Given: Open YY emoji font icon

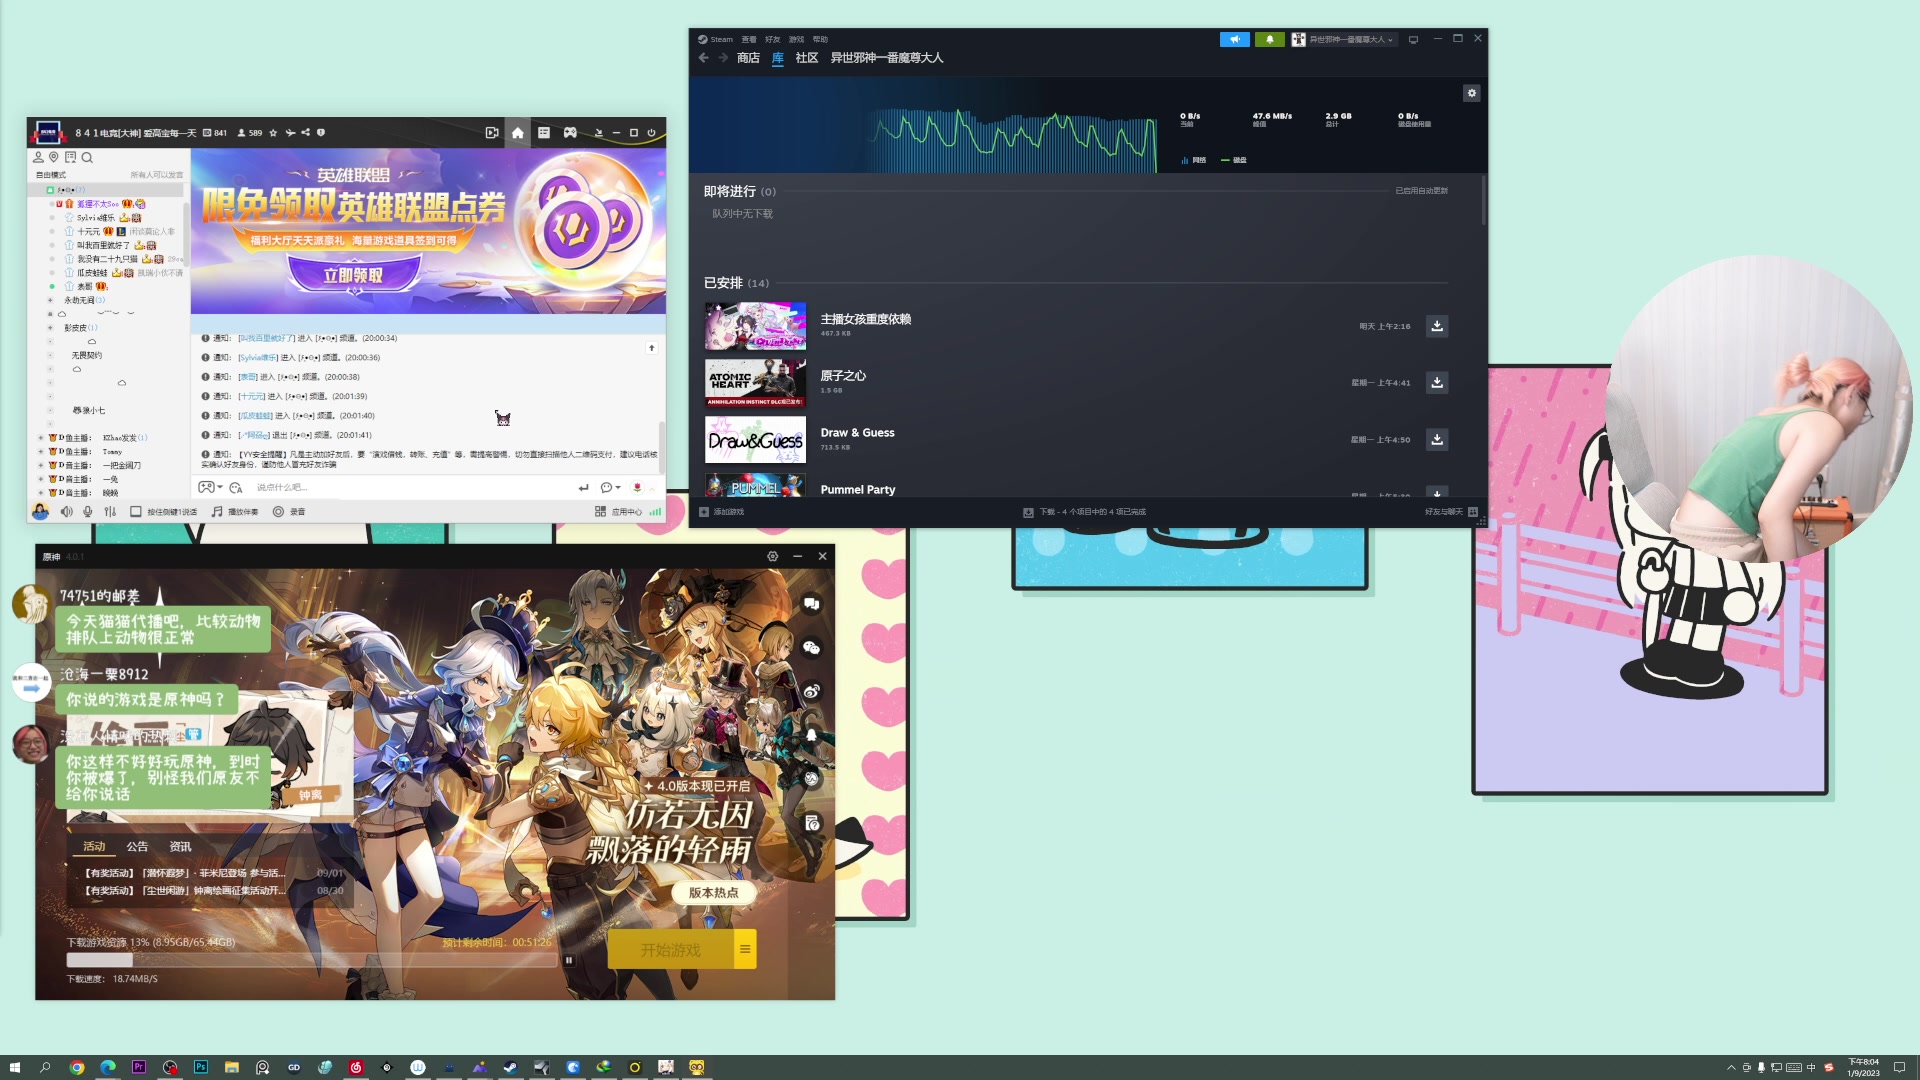Looking at the screenshot, I should coord(236,487).
